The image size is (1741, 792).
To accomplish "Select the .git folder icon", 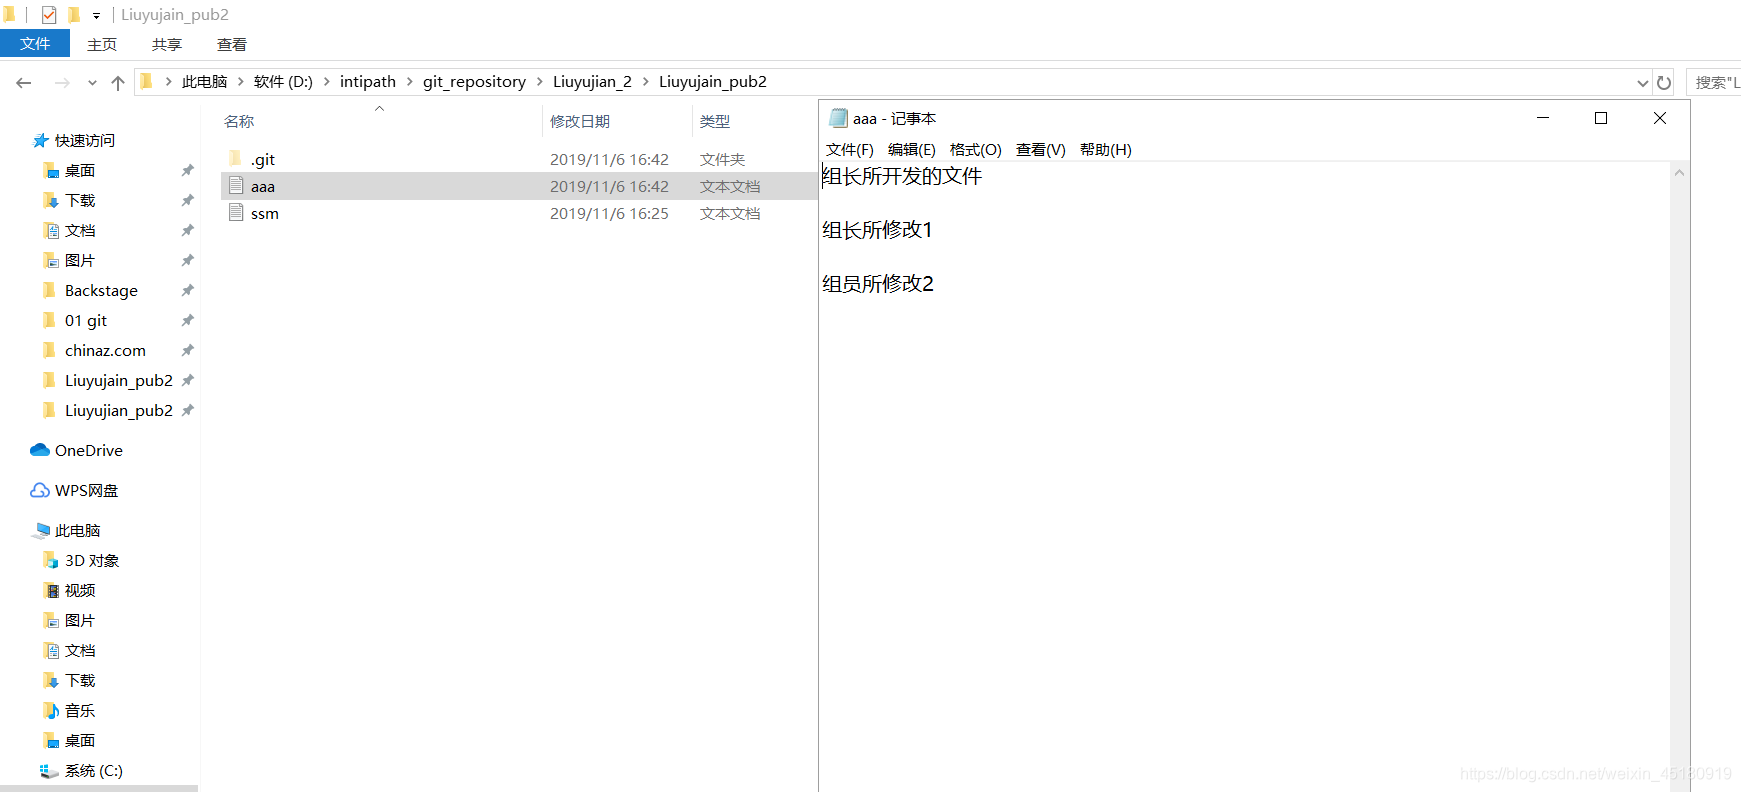I will click(236, 158).
